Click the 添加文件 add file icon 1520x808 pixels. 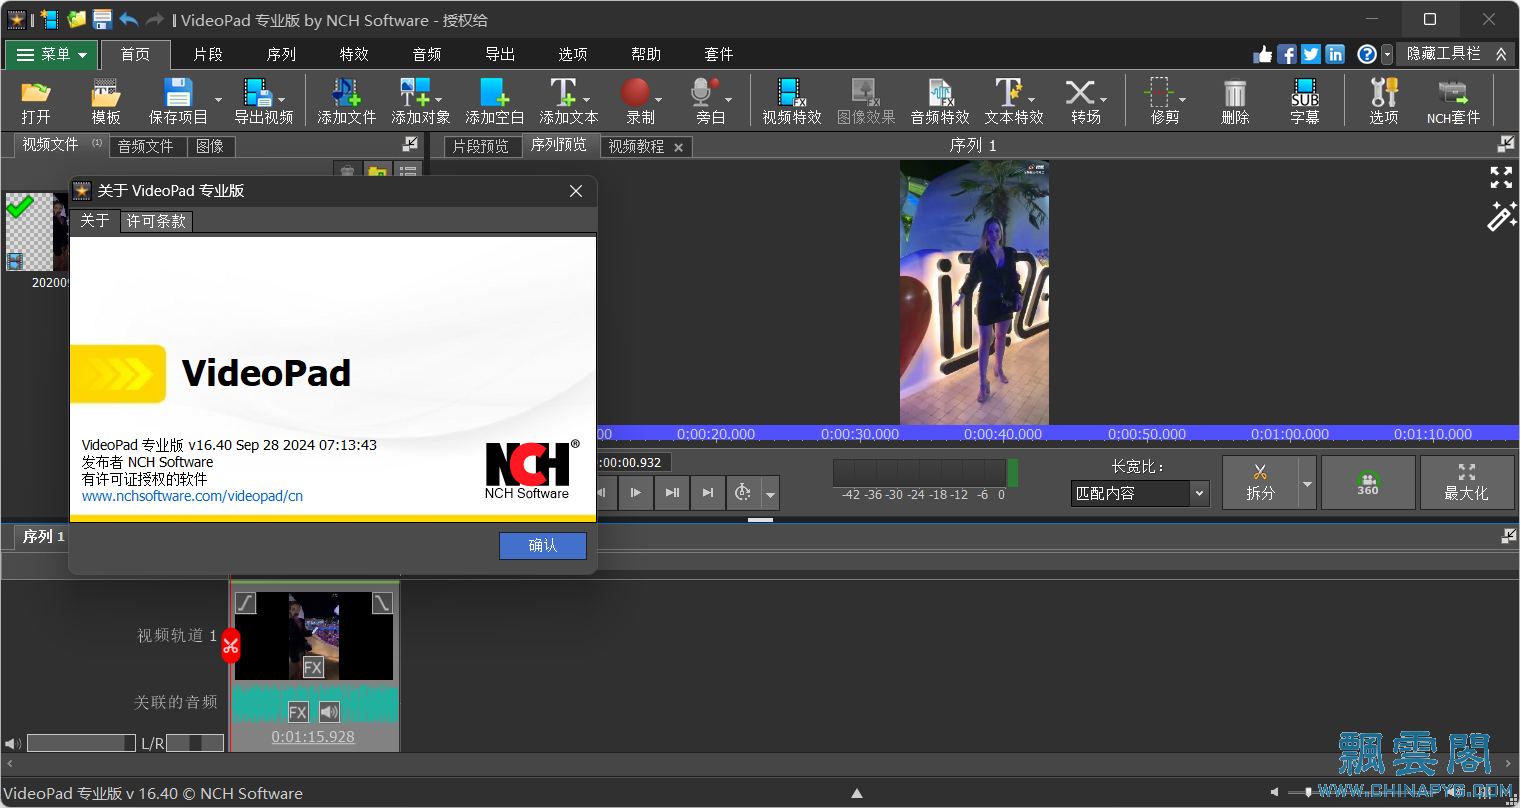tap(346, 92)
